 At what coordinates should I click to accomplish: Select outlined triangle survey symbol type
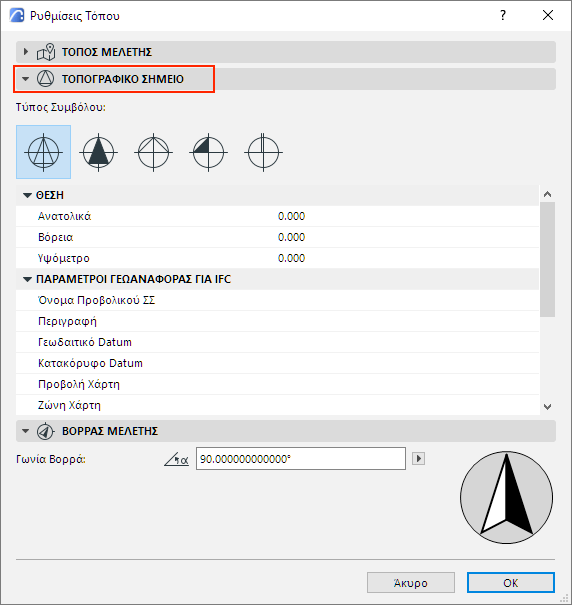click(x=44, y=152)
